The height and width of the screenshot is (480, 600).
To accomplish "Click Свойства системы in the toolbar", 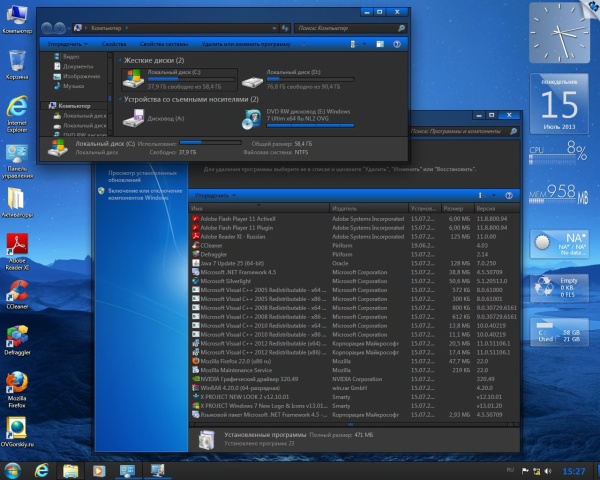I will [x=163, y=45].
